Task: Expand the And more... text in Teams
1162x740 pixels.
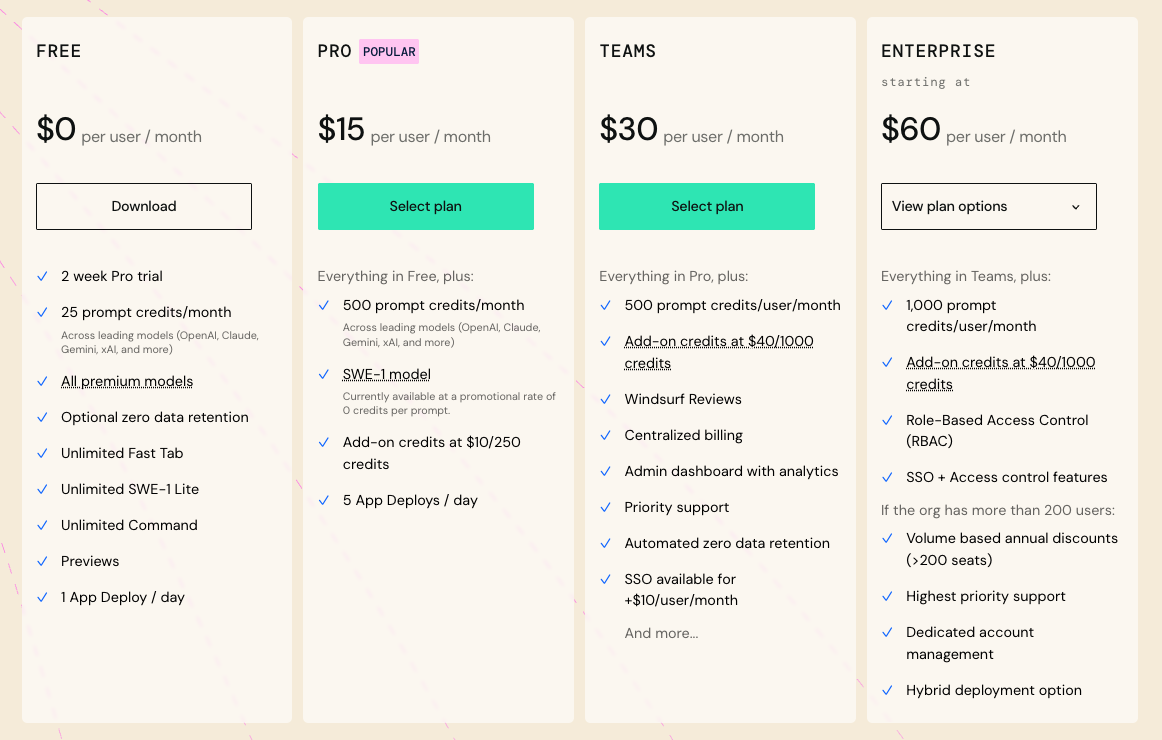Action: click(661, 633)
